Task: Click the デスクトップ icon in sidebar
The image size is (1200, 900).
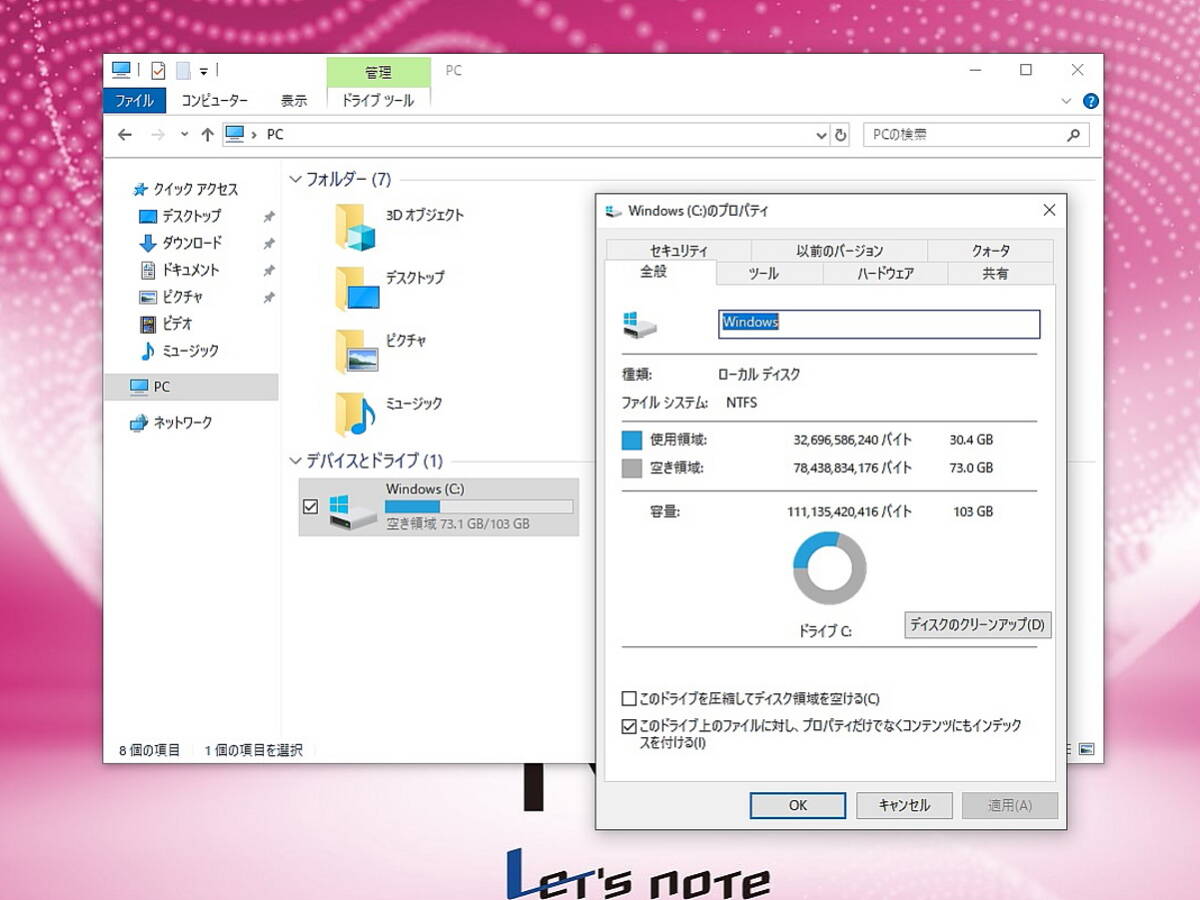Action: point(148,216)
